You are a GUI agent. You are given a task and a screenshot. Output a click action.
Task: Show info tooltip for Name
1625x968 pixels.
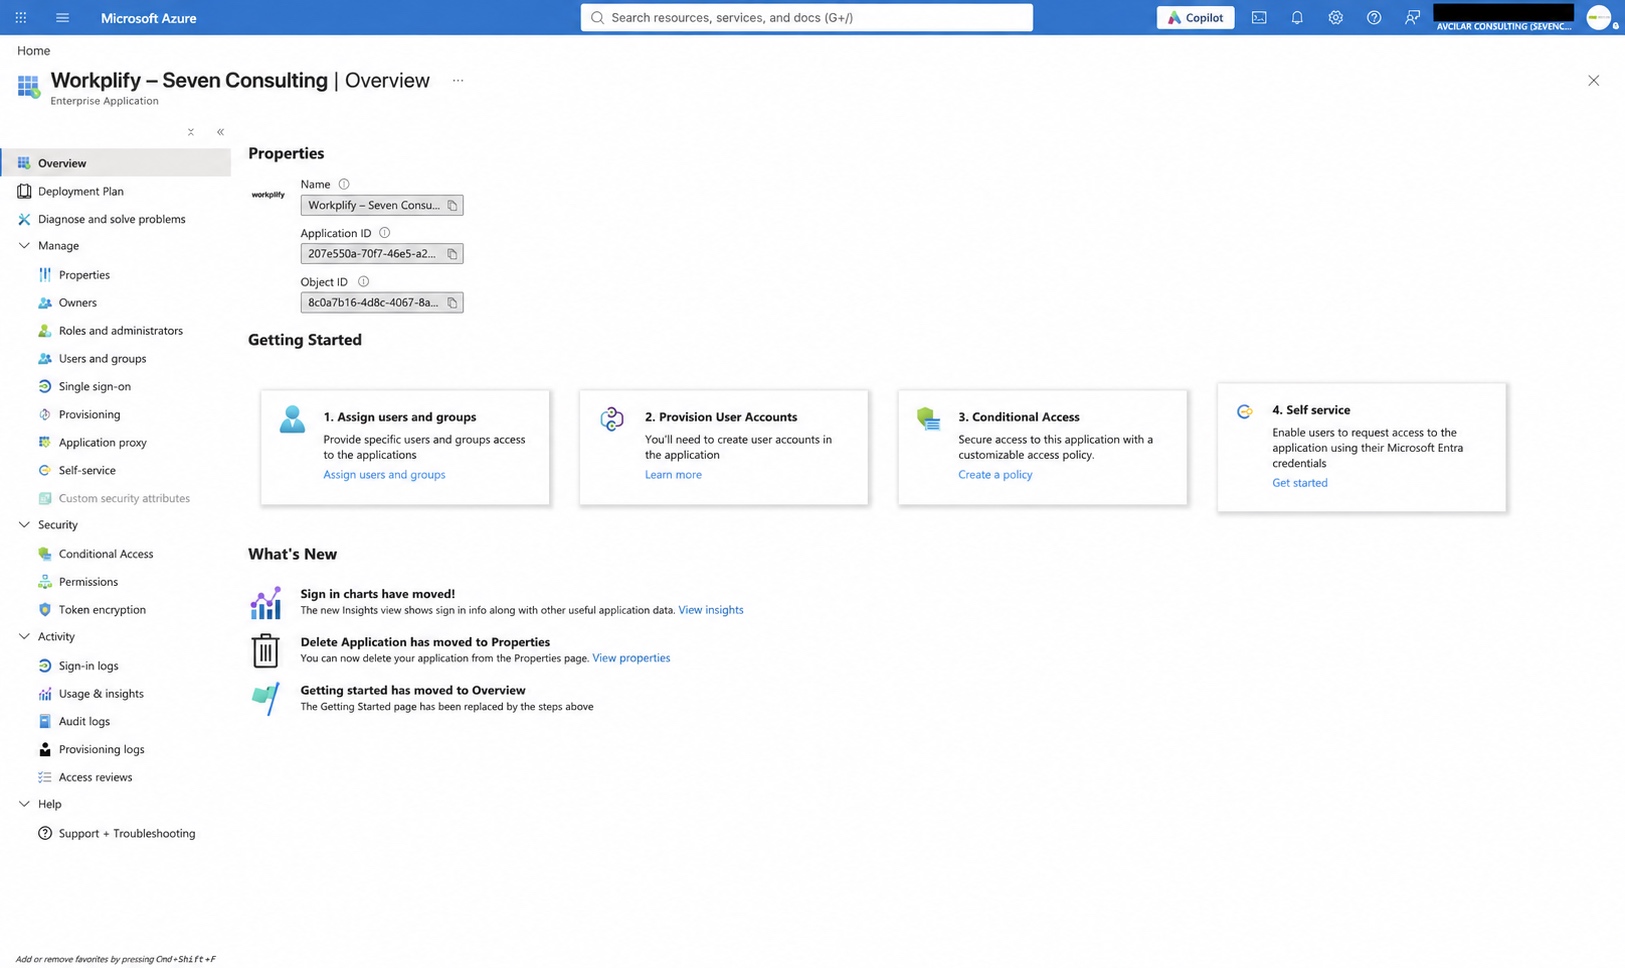point(344,184)
